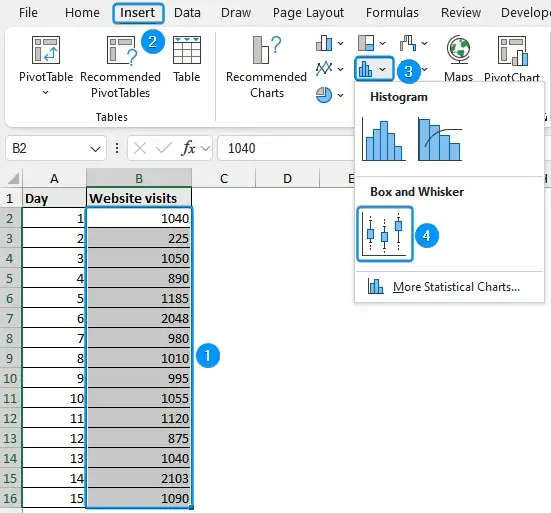Click the Select All corner triangle

[13, 178]
